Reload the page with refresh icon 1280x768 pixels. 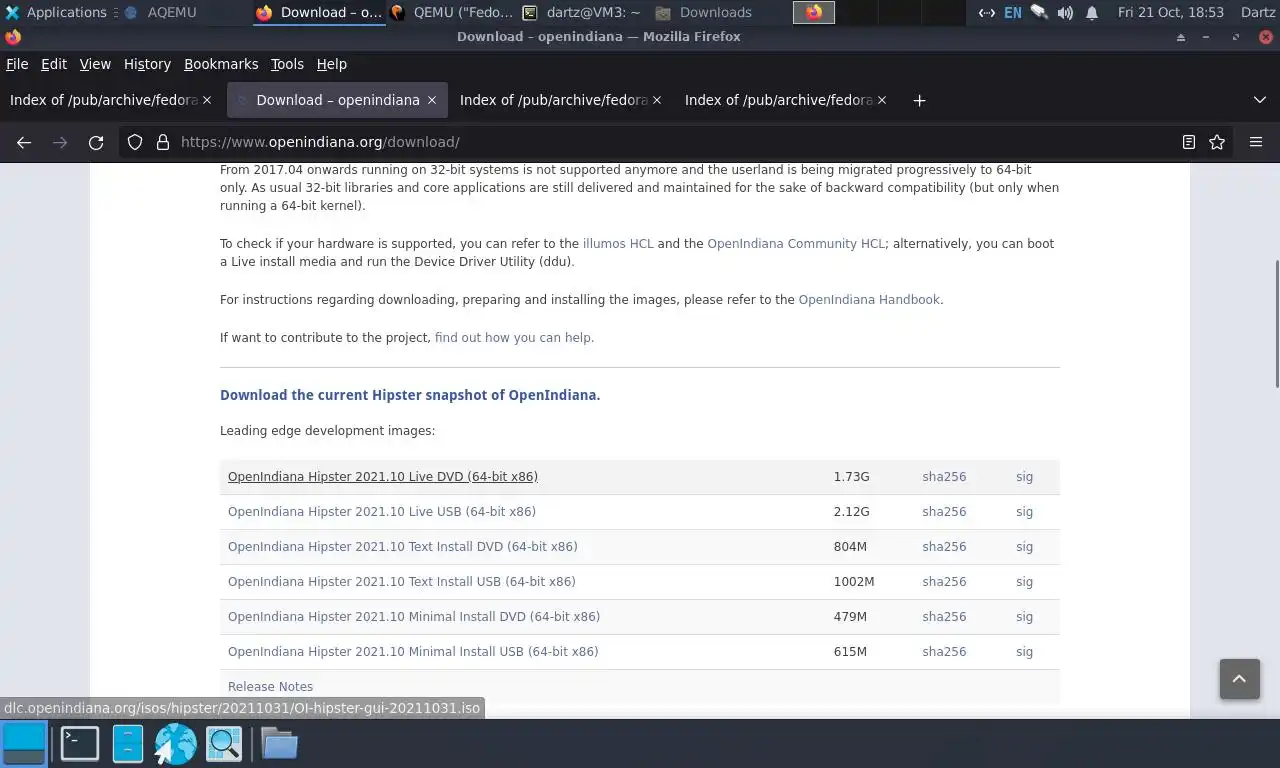tap(96, 142)
